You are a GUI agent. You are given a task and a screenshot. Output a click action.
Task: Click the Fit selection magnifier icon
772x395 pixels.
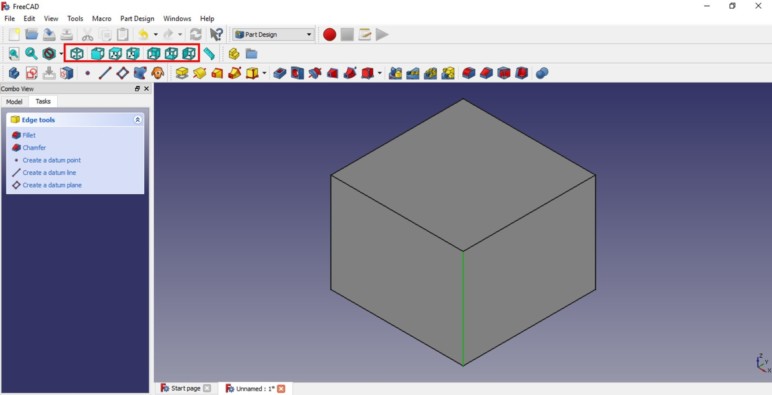(32, 54)
